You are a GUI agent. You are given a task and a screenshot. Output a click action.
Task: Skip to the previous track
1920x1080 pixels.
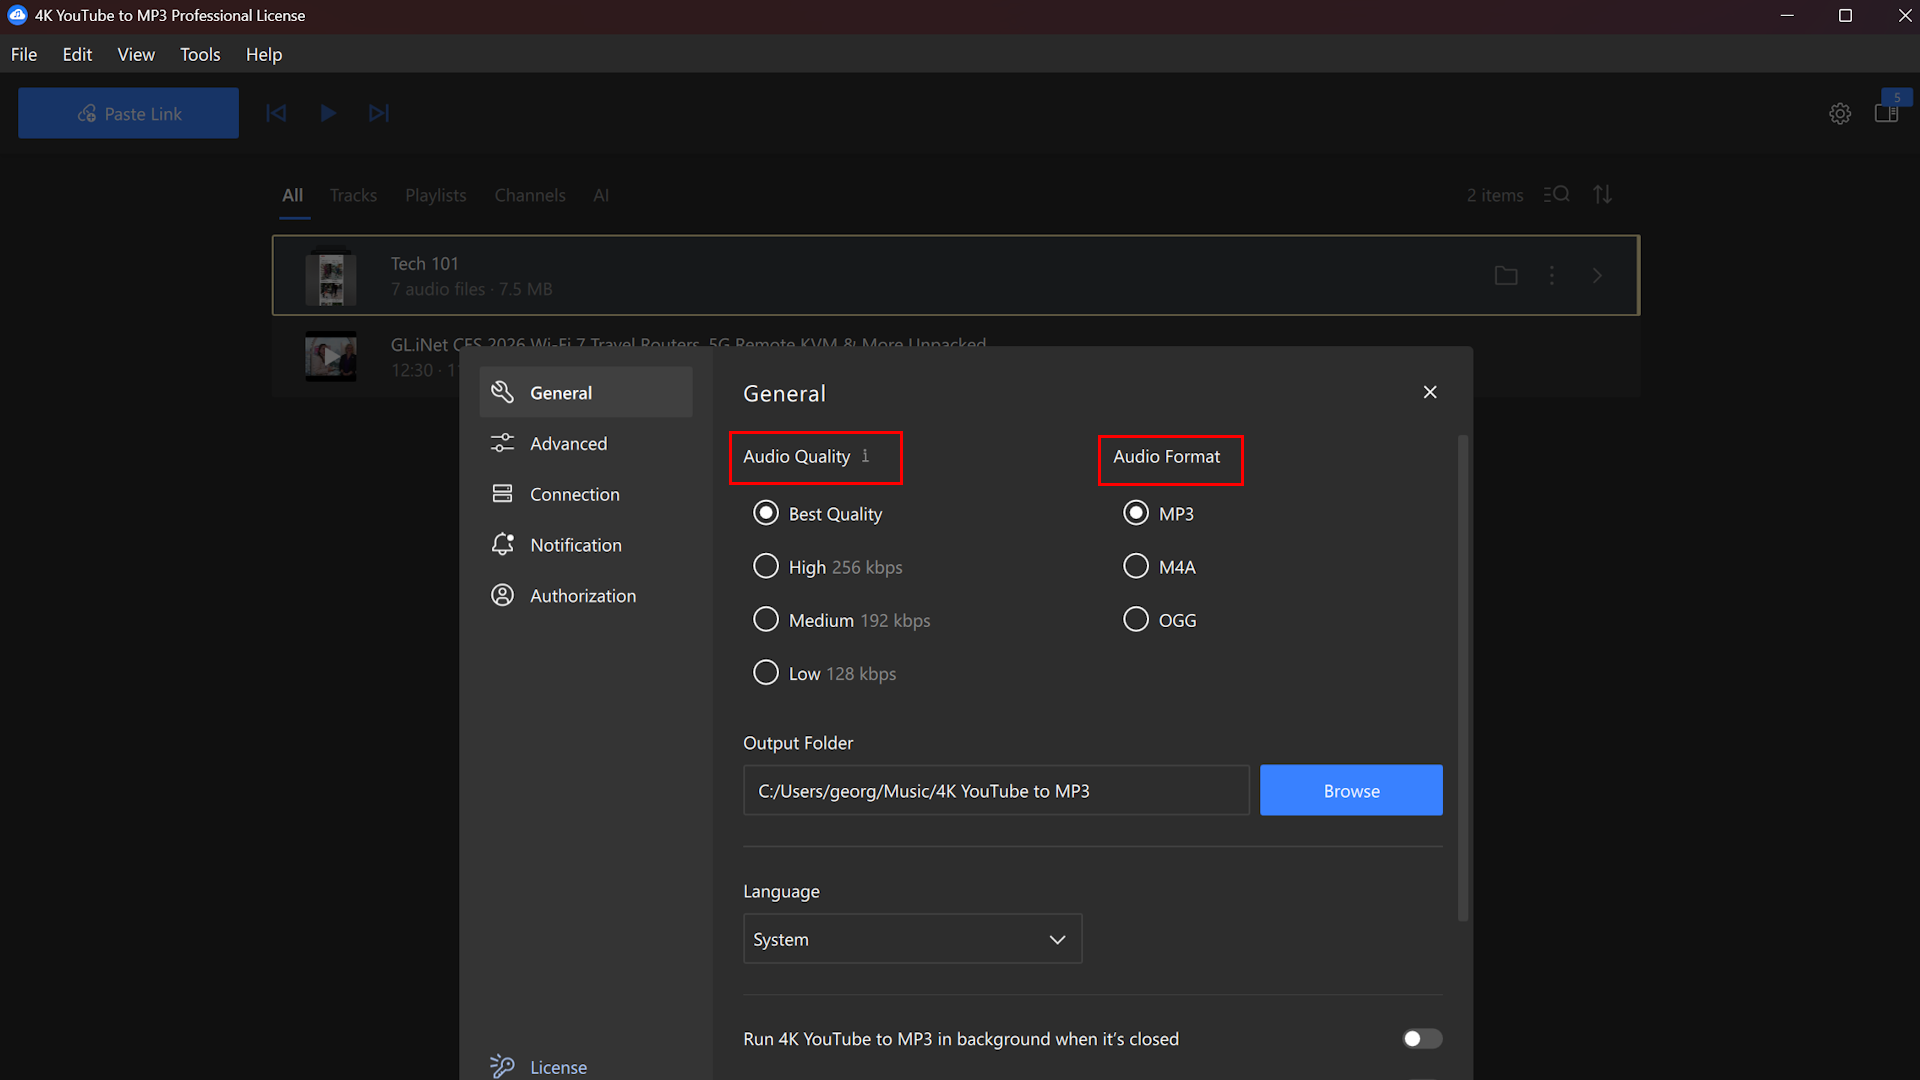pyautogui.click(x=276, y=113)
